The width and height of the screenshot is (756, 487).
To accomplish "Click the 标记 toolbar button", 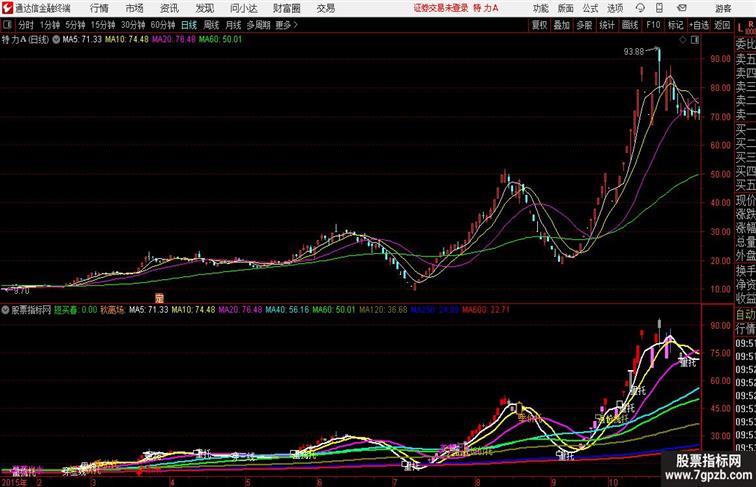I will (x=675, y=25).
